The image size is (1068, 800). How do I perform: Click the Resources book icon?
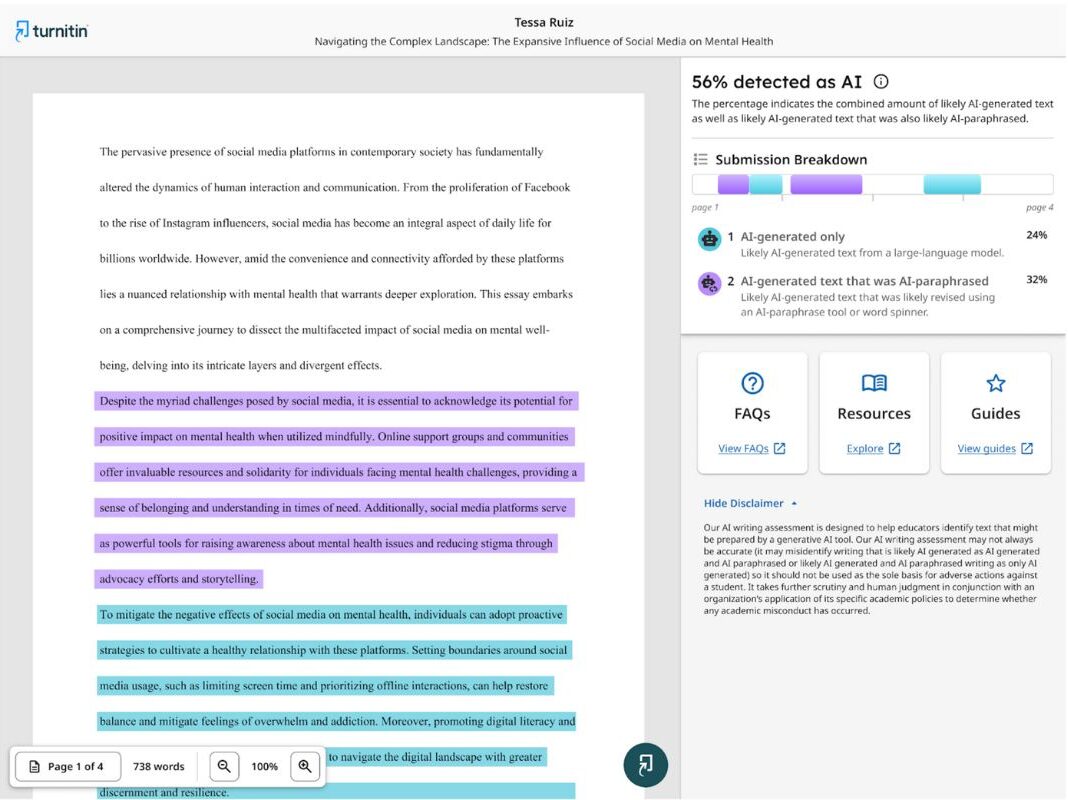[873, 384]
